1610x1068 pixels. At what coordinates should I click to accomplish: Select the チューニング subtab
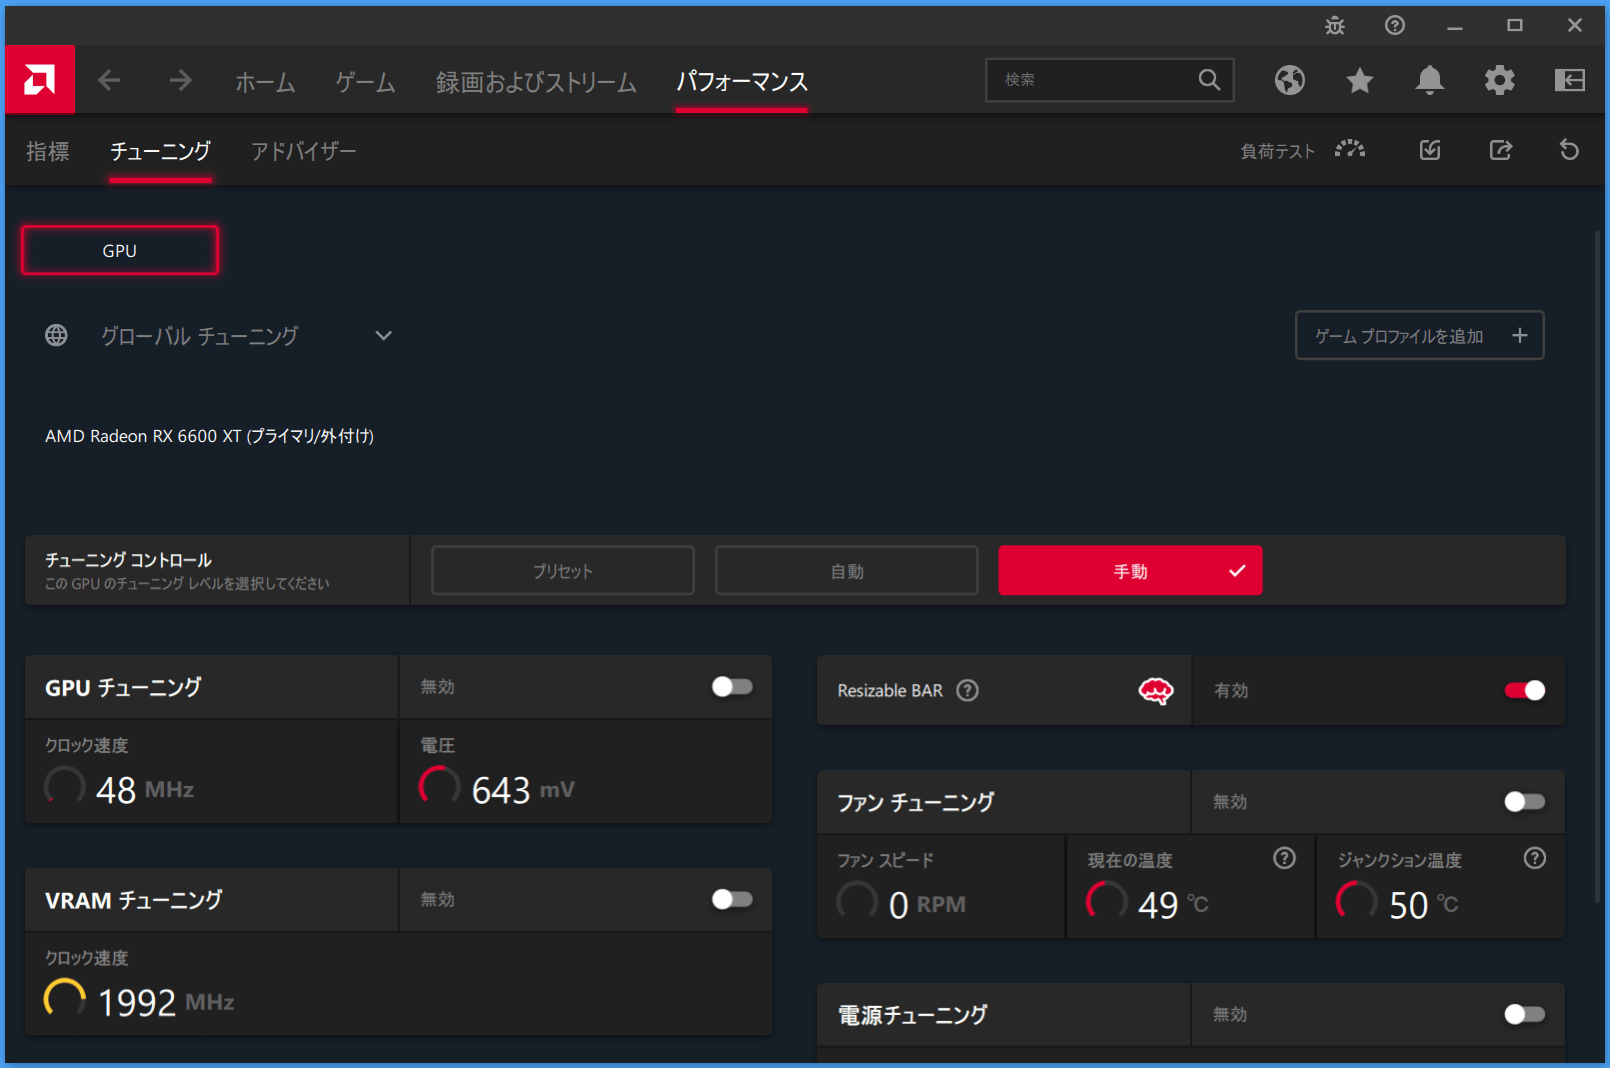click(x=160, y=151)
